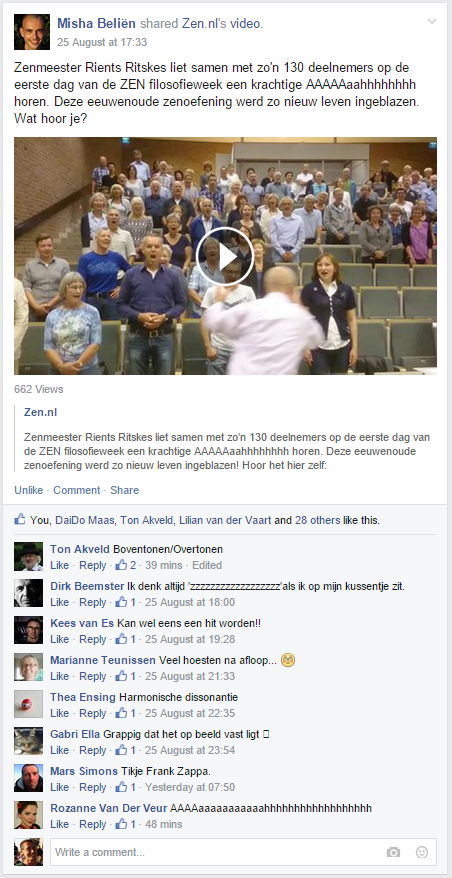Show the 28 others who liked
The image size is (452, 878).
(x=317, y=520)
